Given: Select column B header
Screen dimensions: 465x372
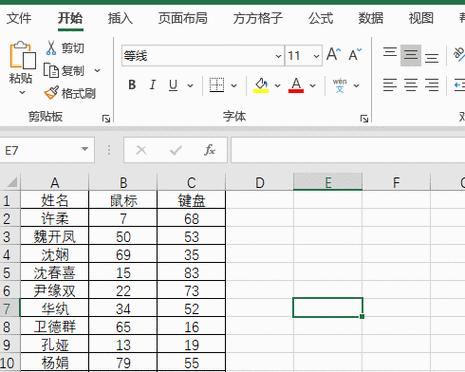Looking at the screenshot, I should [x=123, y=182].
